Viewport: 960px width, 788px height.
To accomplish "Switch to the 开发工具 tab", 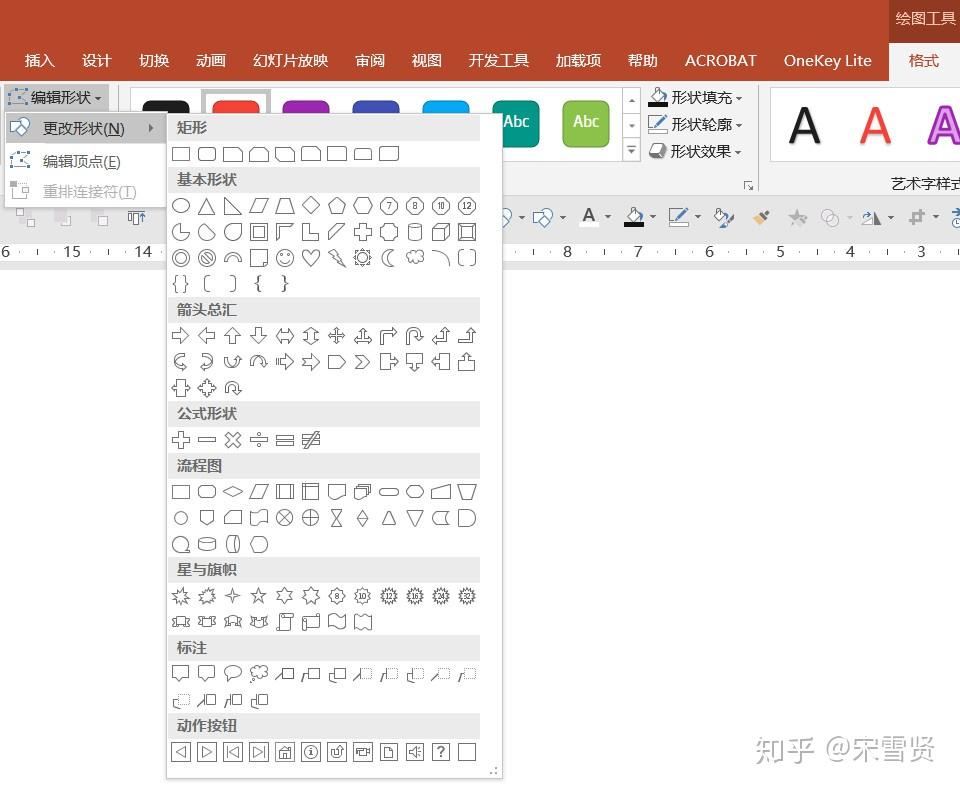I will pos(498,61).
